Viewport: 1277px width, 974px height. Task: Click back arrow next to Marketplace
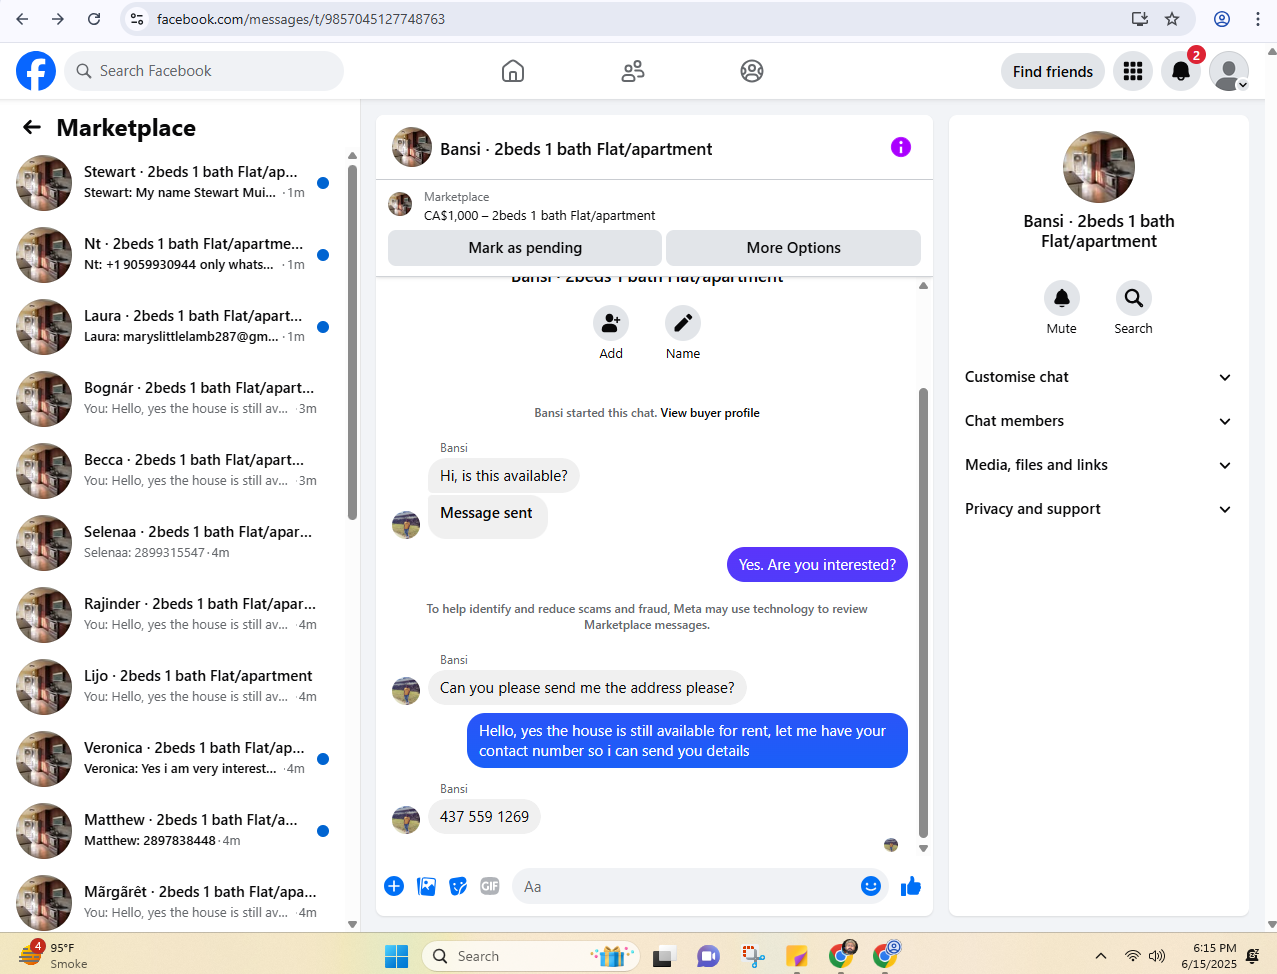click(x=32, y=127)
